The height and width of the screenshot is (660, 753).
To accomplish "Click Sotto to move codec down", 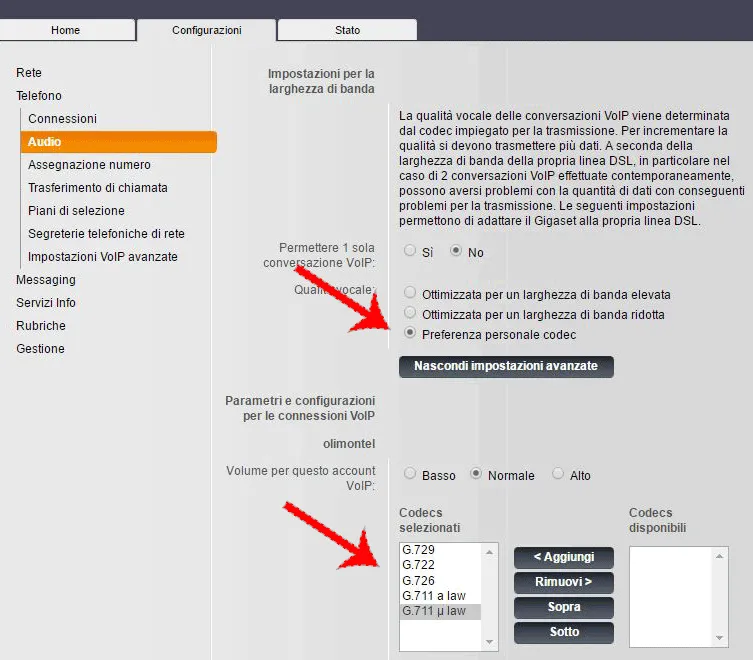I will pyautogui.click(x=564, y=632).
